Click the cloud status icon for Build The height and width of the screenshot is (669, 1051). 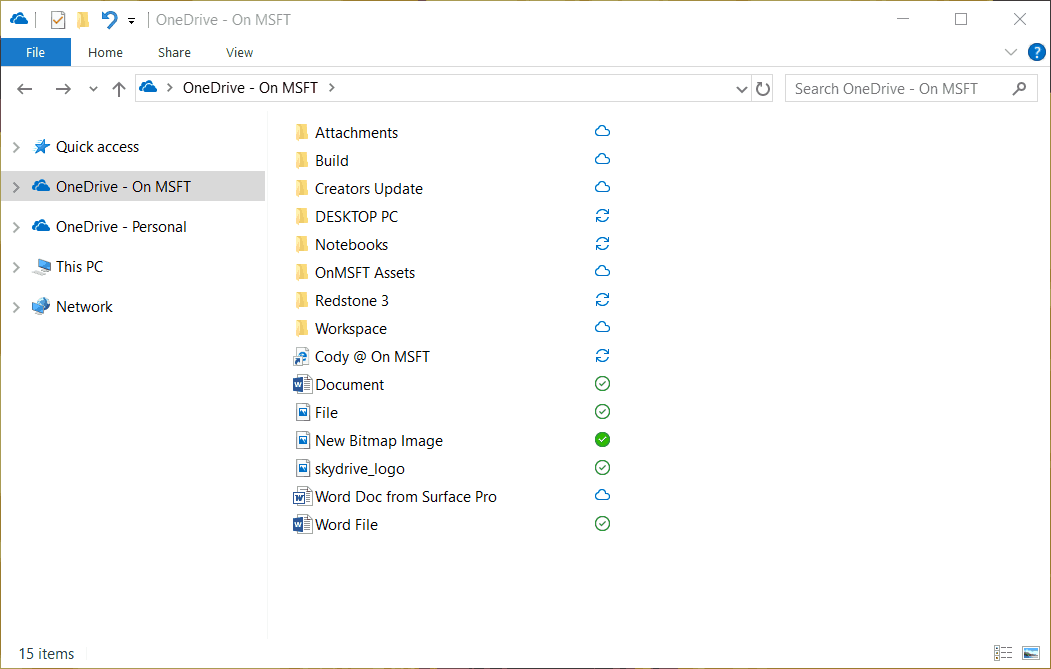click(603, 159)
